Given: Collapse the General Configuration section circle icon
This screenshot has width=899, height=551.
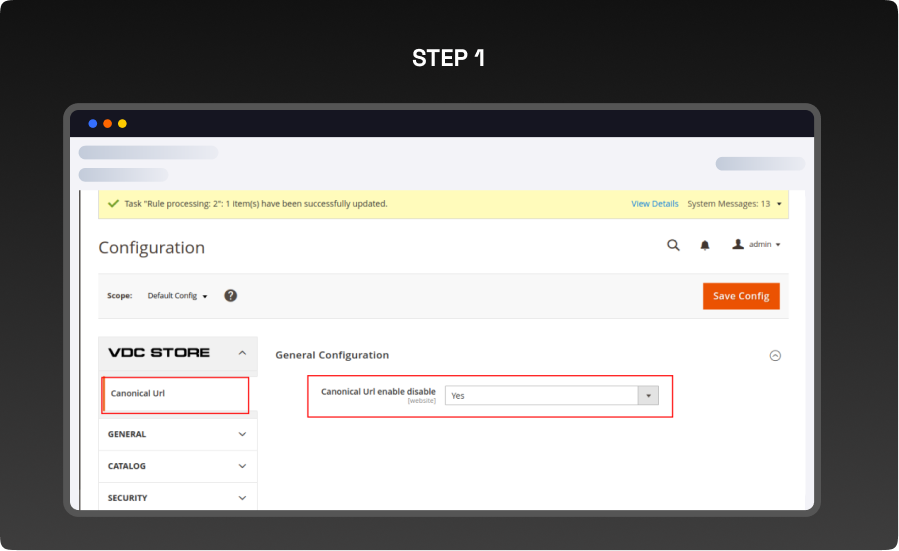Looking at the screenshot, I should click(x=774, y=355).
